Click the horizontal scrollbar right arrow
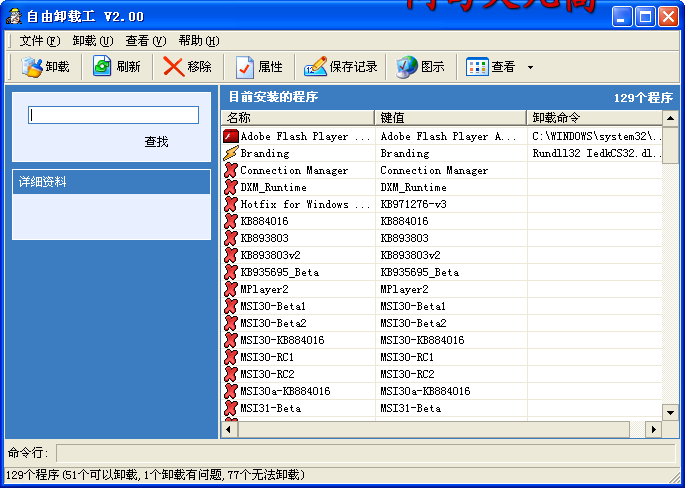 654,429
